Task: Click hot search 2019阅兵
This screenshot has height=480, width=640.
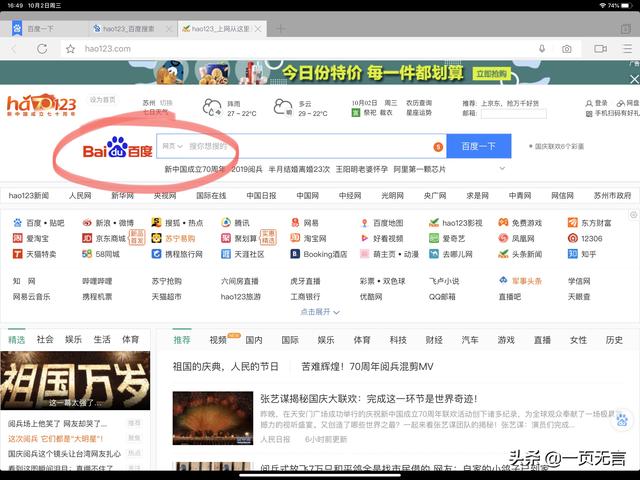Action: click(247, 169)
